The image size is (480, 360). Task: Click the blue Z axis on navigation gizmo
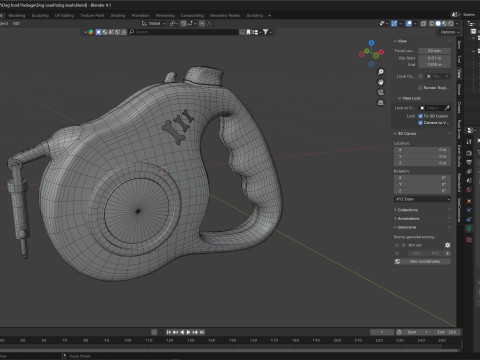(x=371, y=43)
